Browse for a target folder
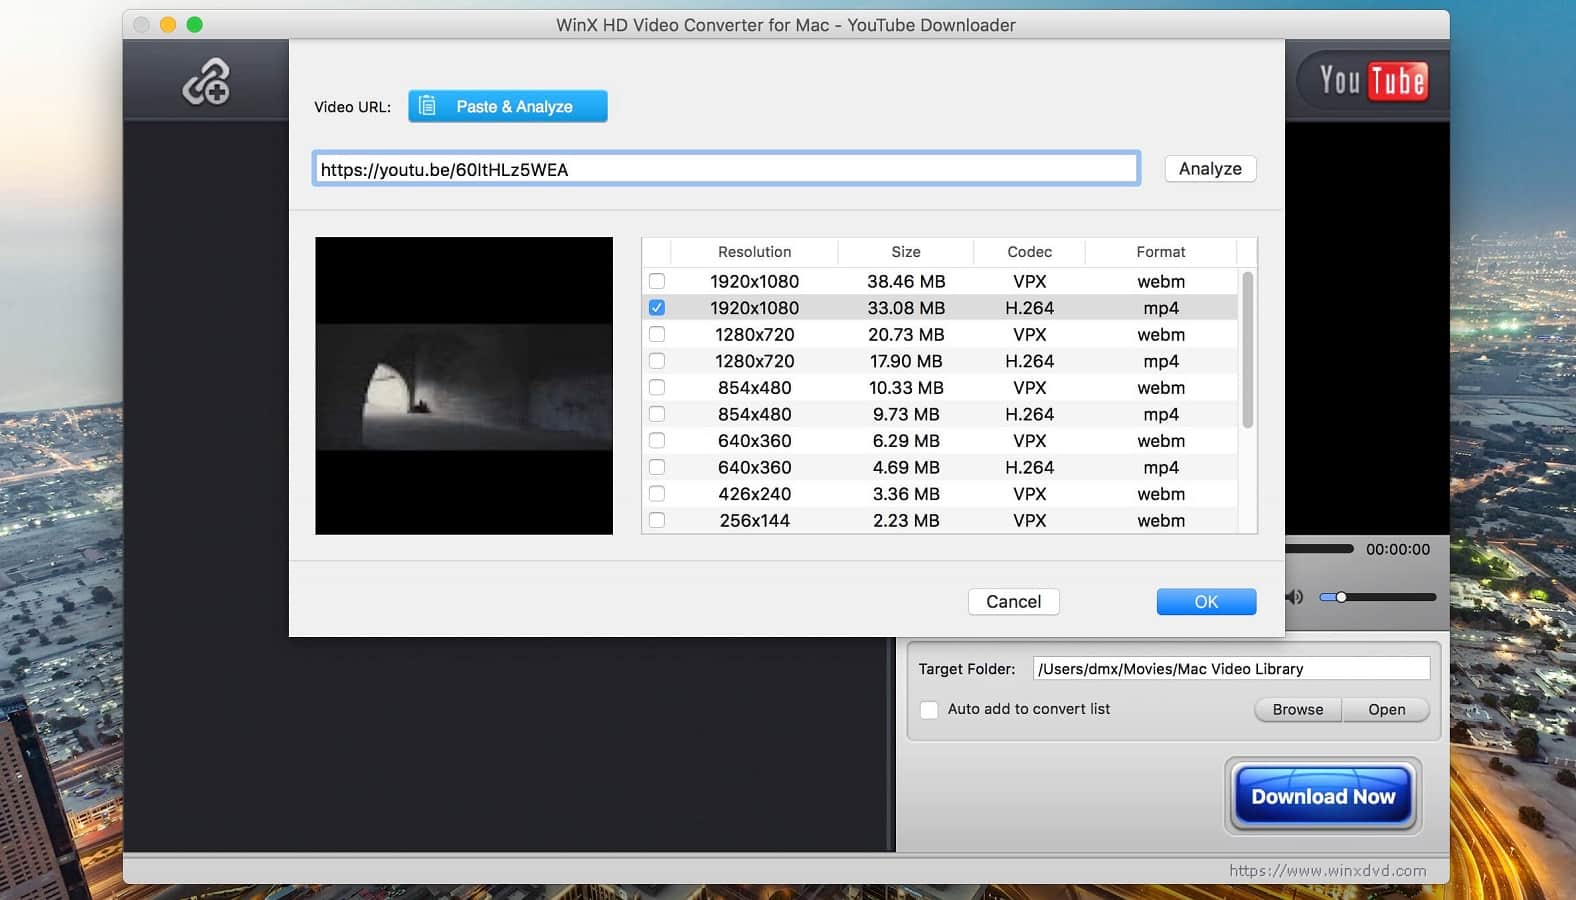Screen dimensions: 1576x900 [1297, 709]
